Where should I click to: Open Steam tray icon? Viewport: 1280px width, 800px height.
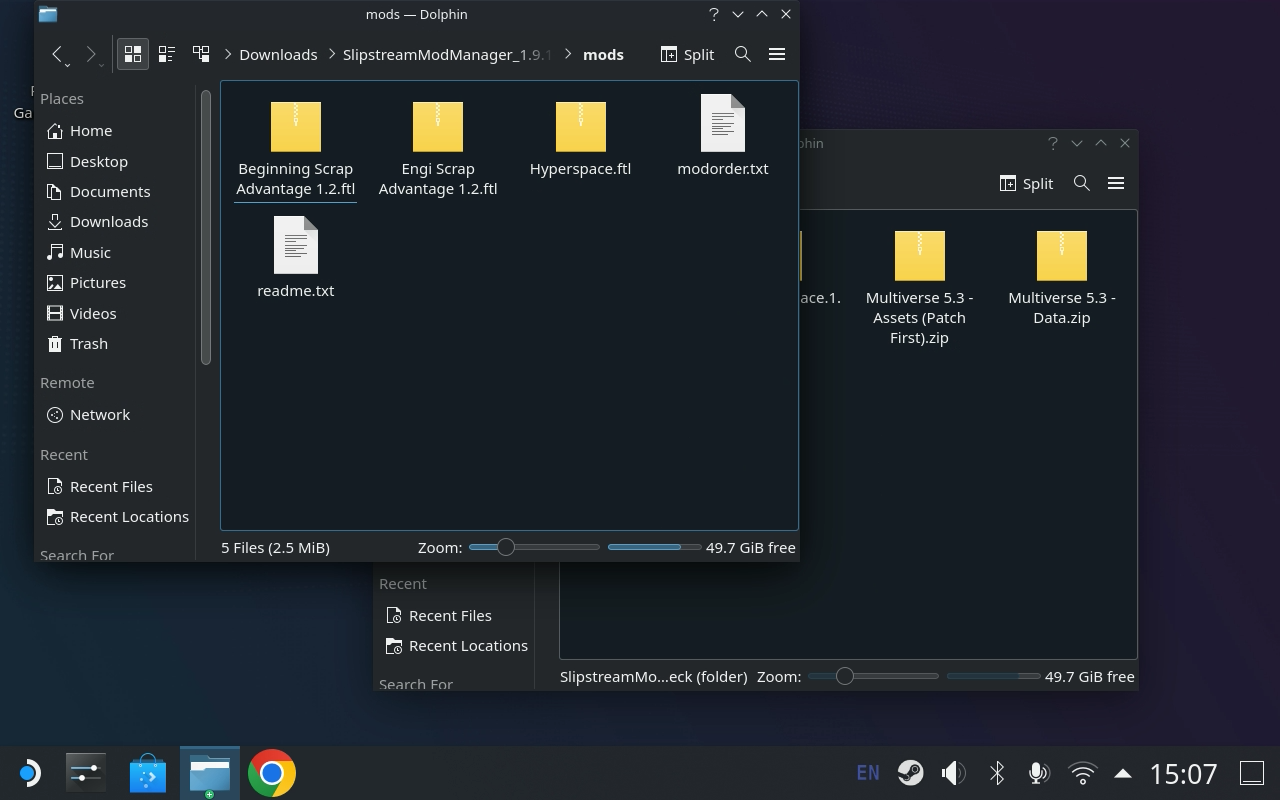[910, 773]
